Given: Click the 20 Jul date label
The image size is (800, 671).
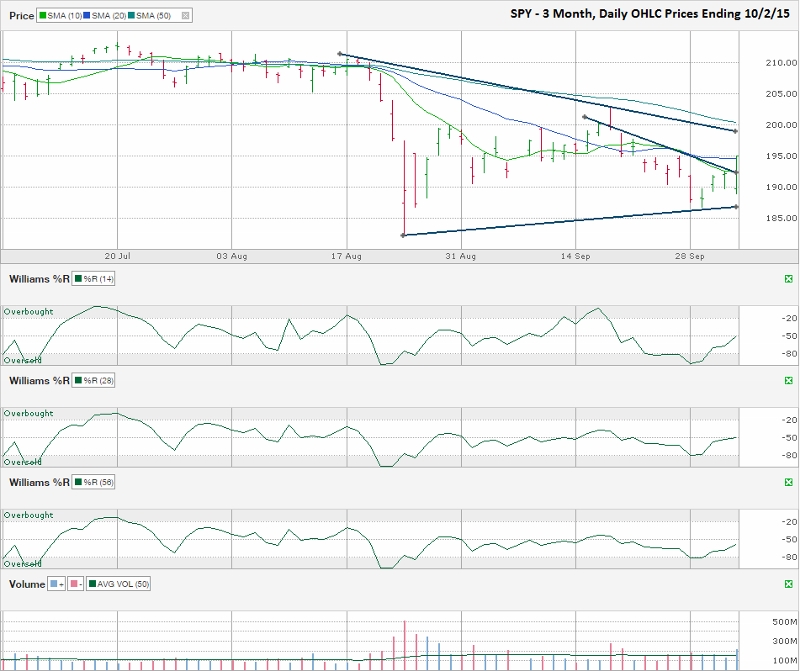Looking at the screenshot, I should [x=117, y=256].
